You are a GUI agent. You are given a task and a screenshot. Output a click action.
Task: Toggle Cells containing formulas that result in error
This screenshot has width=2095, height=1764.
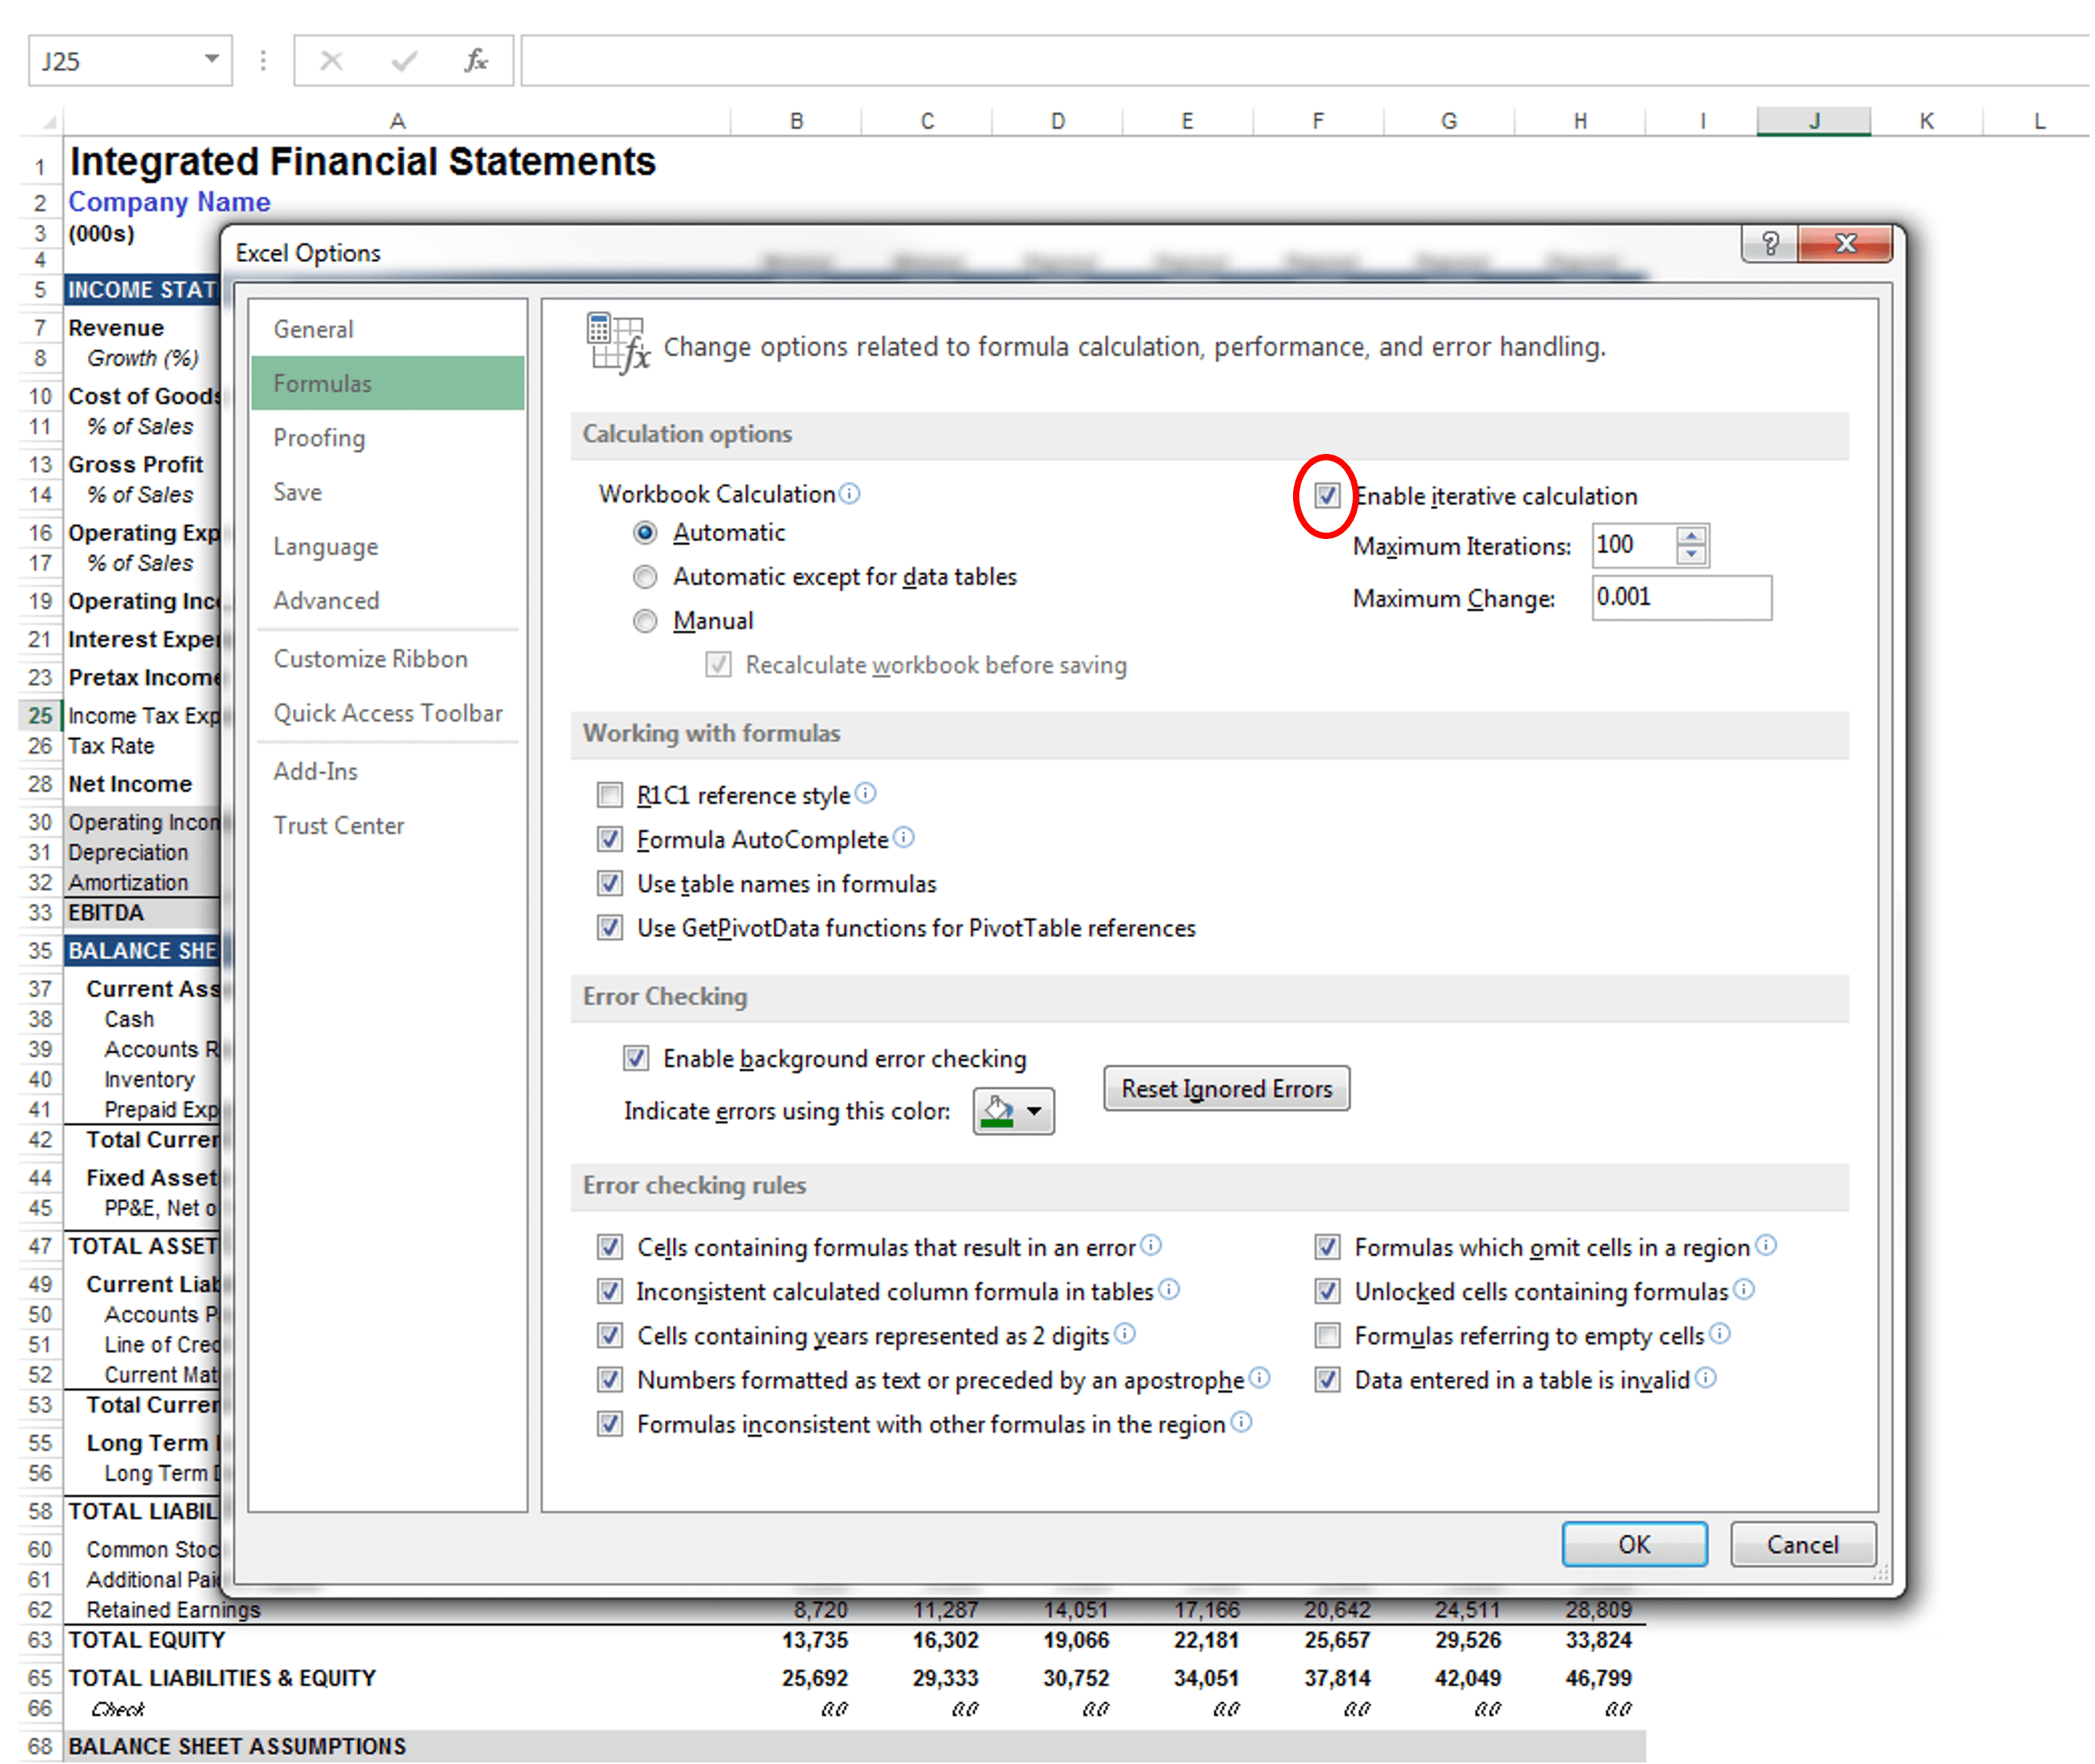point(610,1248)
